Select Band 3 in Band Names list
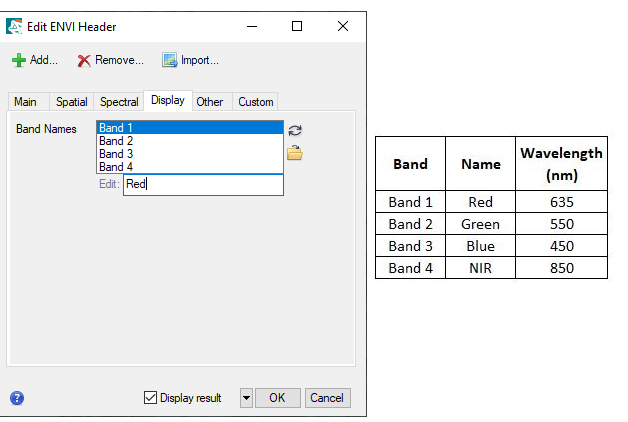628x422 pixels. [190, 154]
